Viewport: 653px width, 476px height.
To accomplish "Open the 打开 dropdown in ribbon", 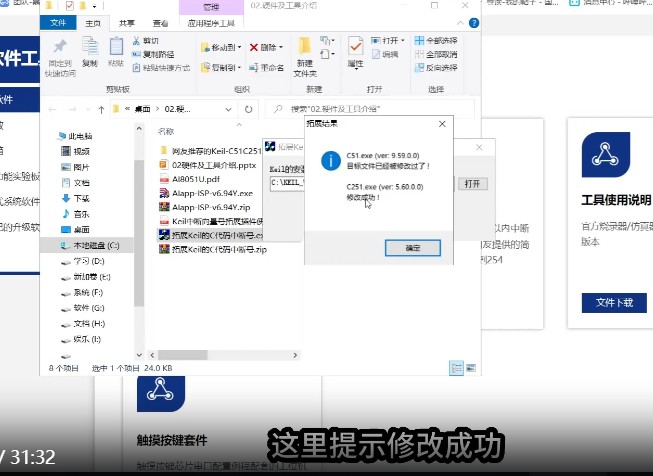I will [x=388, y=40].
